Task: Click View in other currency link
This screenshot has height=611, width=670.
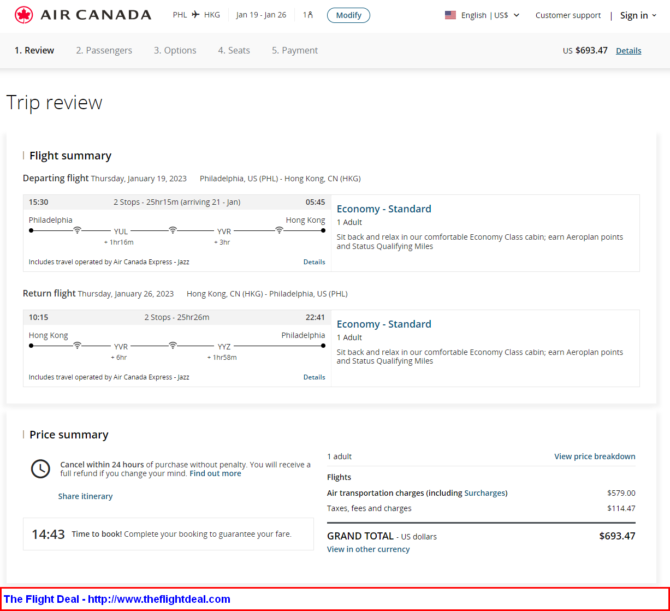Action: coord(368,549)
